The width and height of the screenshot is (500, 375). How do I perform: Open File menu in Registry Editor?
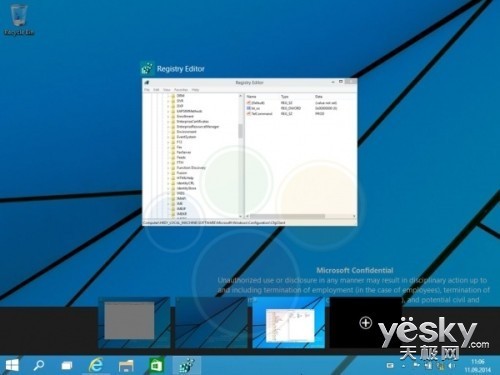147,90
